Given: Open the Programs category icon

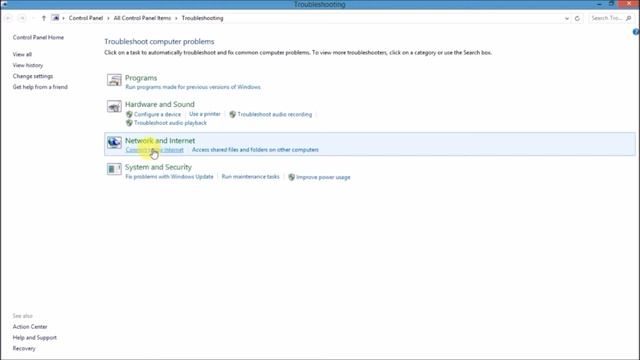Looking at the screenshot, I should [x=114, y=80].
